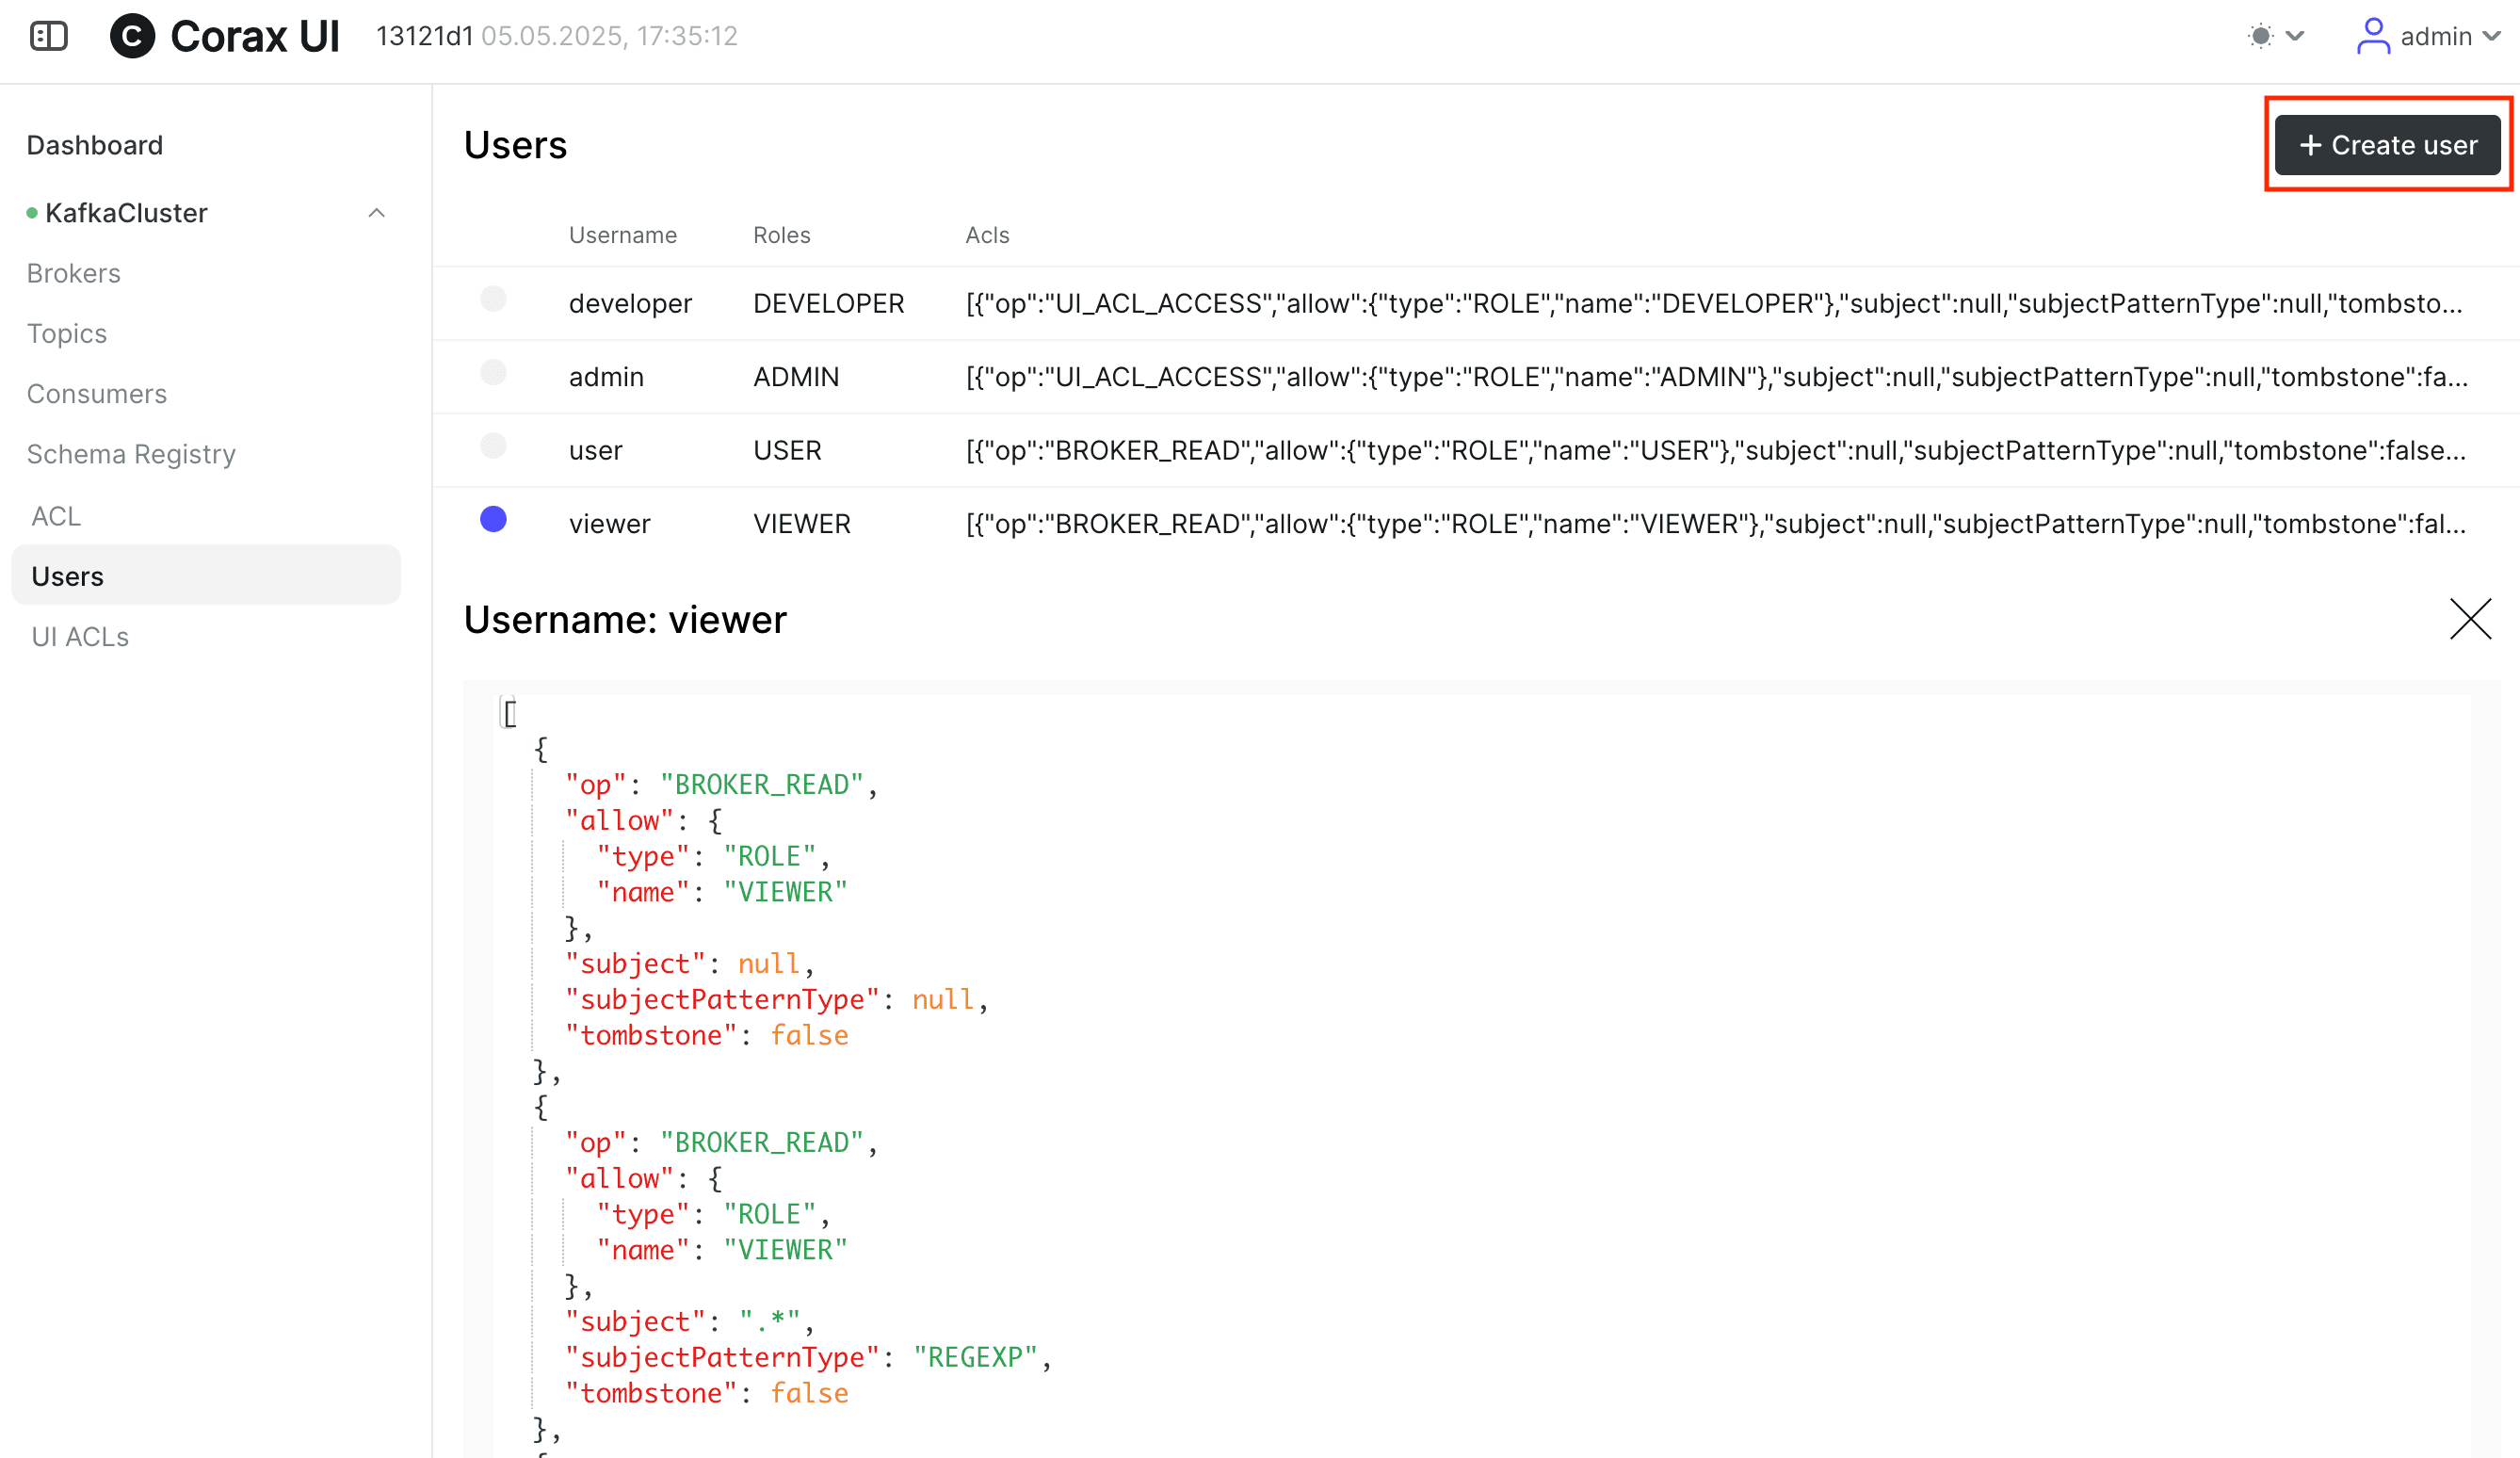The height and width of the screenshot is (1458, 2520).
Task: Open the theme dropdown arrow
Action: pyautogui.click(x=2295, y=36)
